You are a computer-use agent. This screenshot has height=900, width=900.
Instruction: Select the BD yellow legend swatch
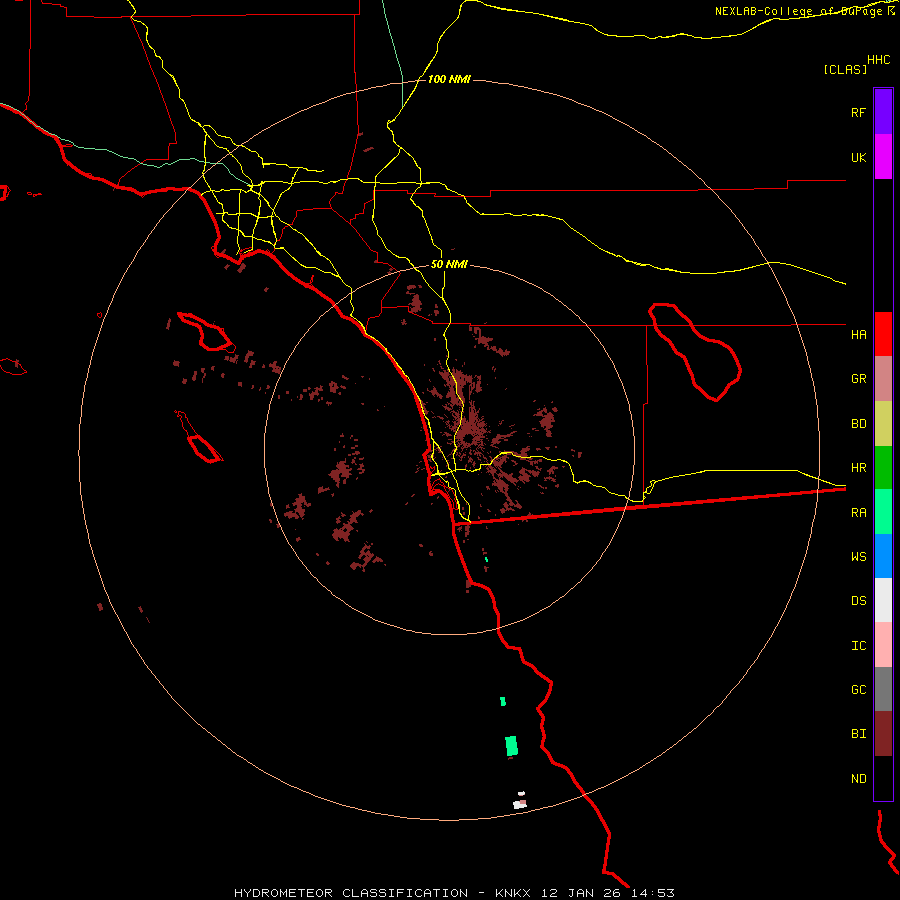[x=883, y=423]
